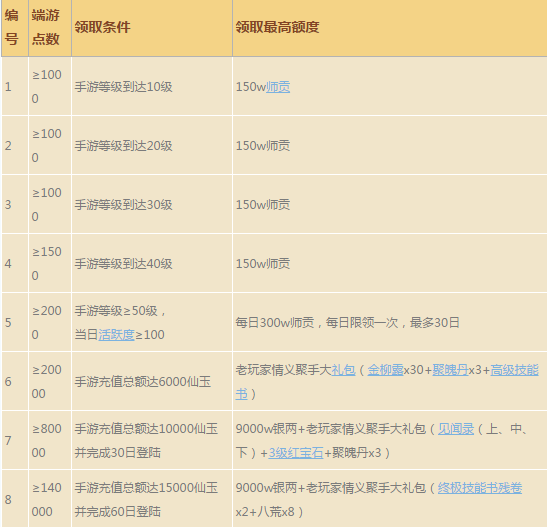Select the 手游充值总额达6000仙玉 cell
This screenshot has width=547, height=527.
coord(152,381)
